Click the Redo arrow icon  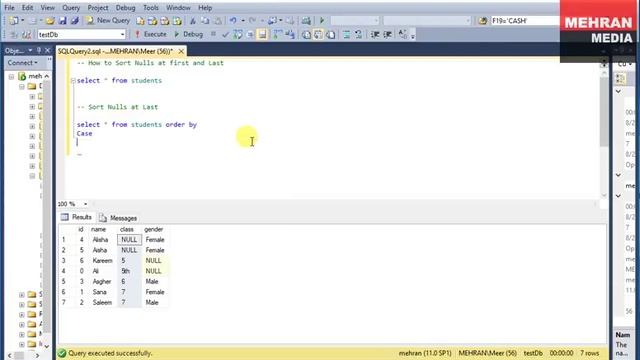point(252,20)
